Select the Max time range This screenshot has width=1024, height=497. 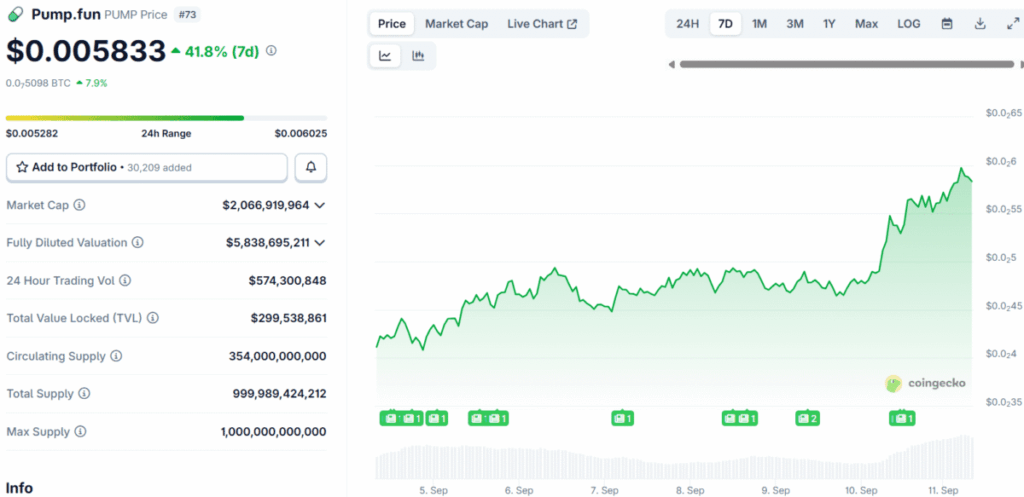point(867,24)
